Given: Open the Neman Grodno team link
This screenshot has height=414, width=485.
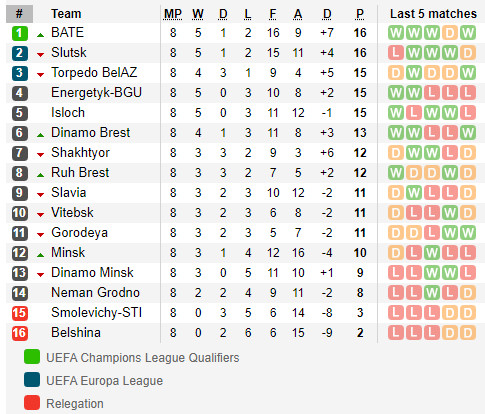Looking at the screenshot, I should pos(95,293).
